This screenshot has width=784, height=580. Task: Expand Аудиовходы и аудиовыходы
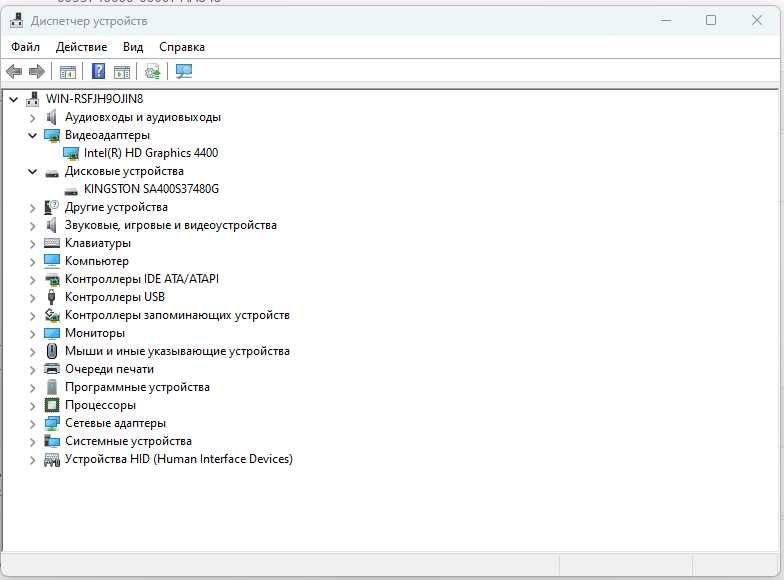(x=32, y=118)
